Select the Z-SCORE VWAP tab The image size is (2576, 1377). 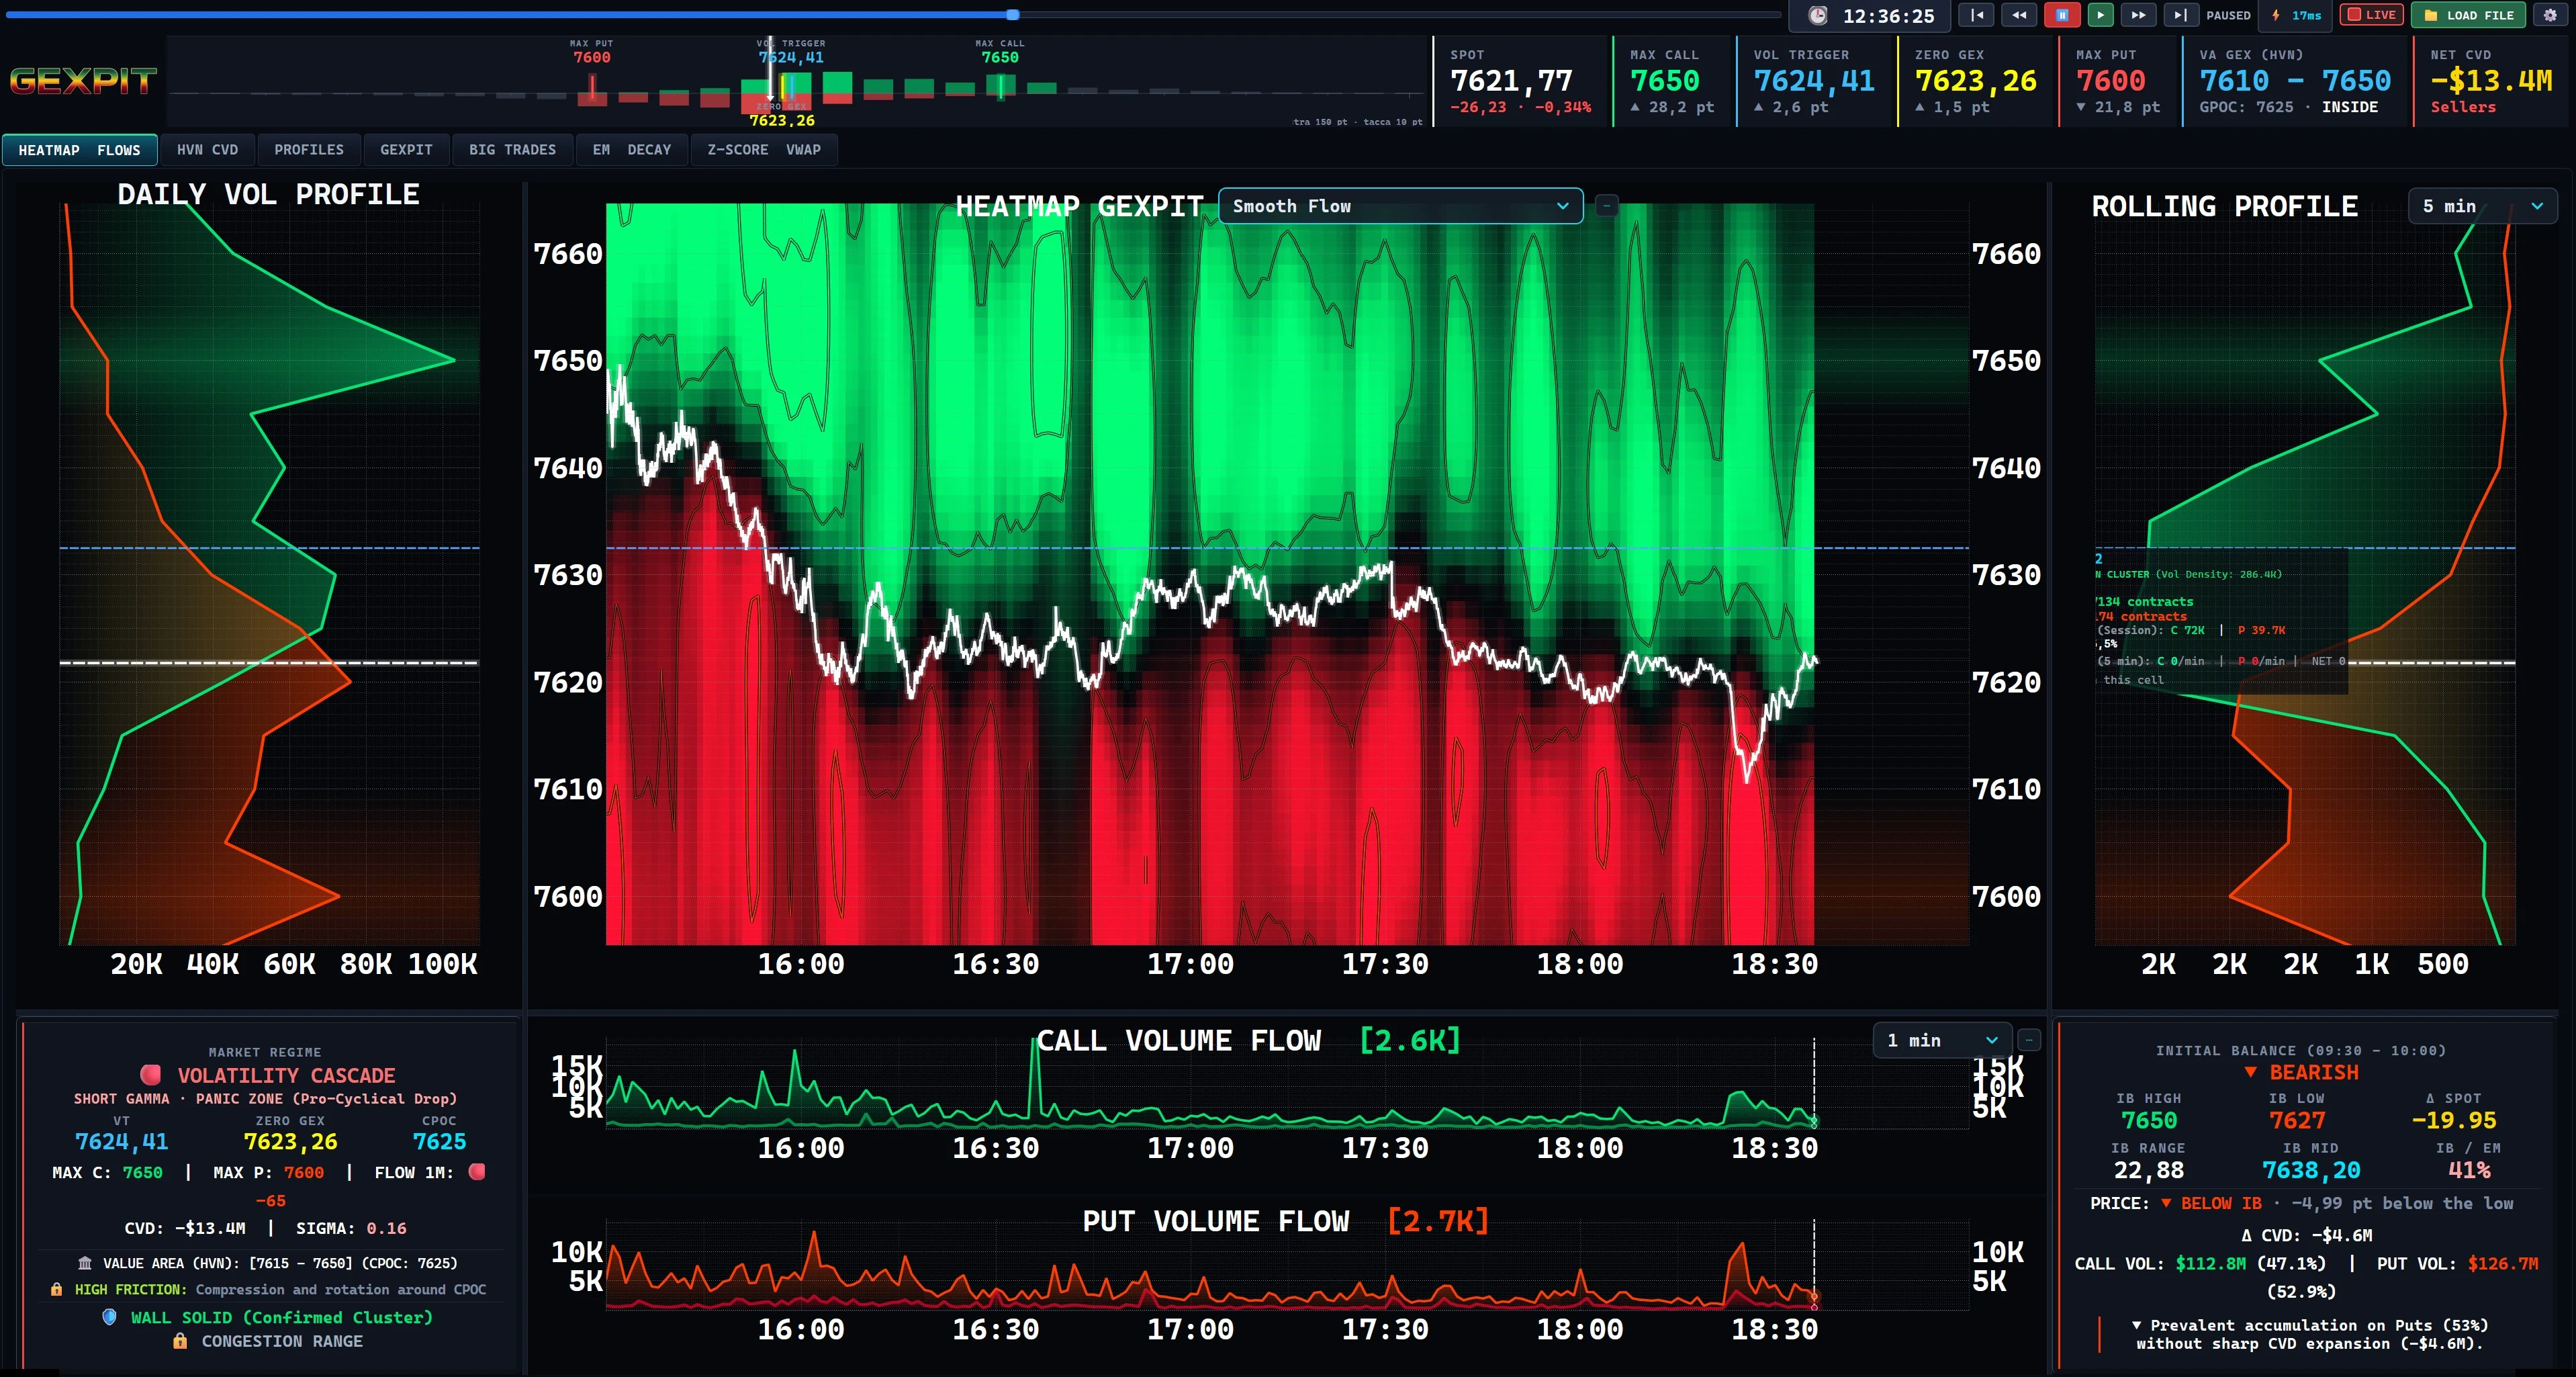764,150
